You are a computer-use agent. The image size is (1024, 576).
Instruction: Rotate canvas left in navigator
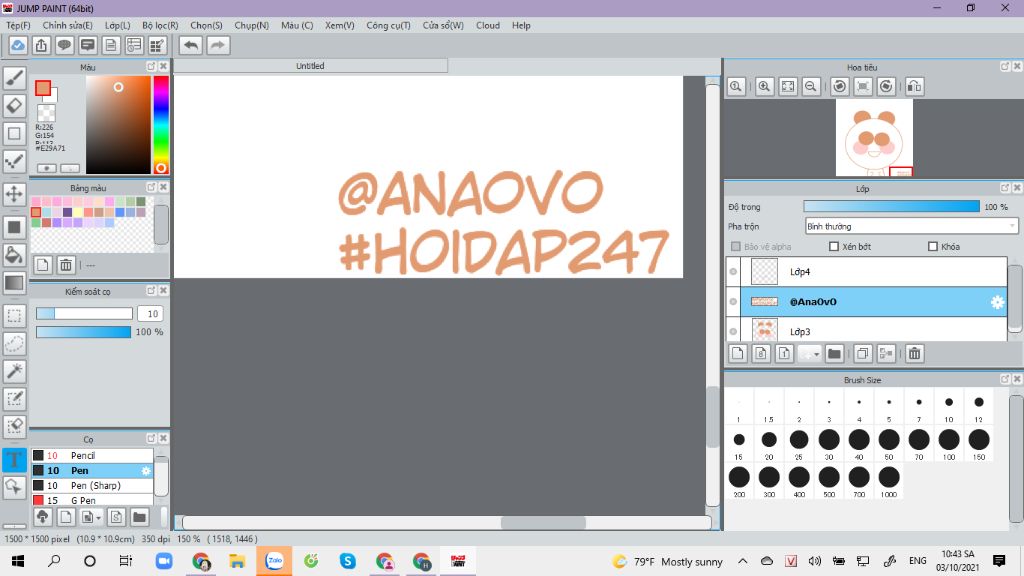tap(840, 86)
